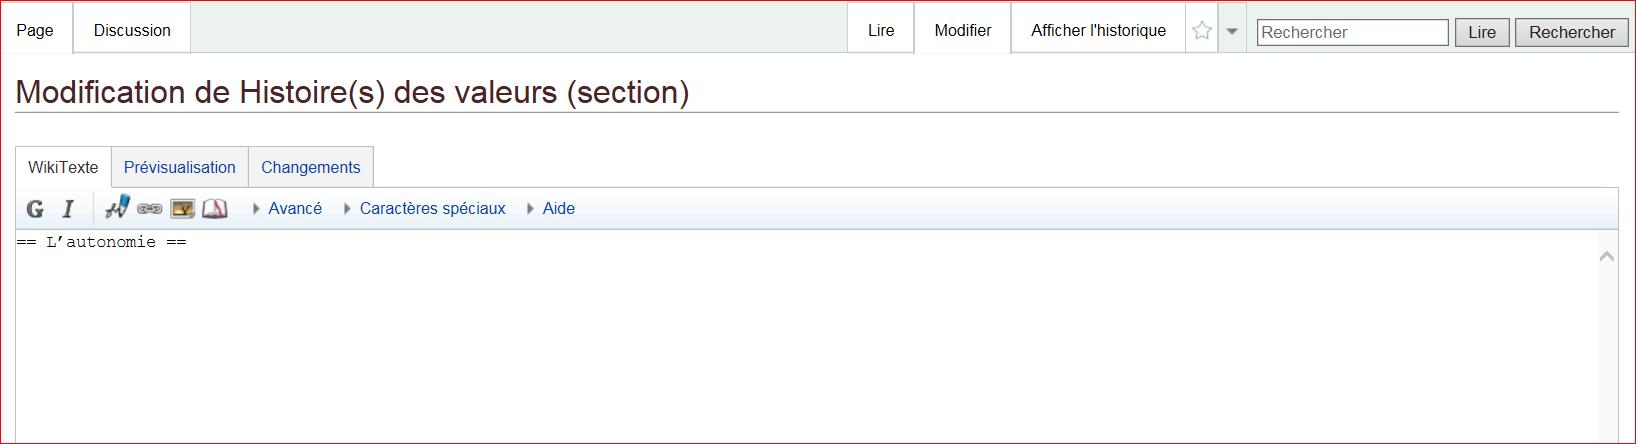The image size is (1636, 444).
Task: Click the editor scrollbar up arrow
Action: point(1607,257)
